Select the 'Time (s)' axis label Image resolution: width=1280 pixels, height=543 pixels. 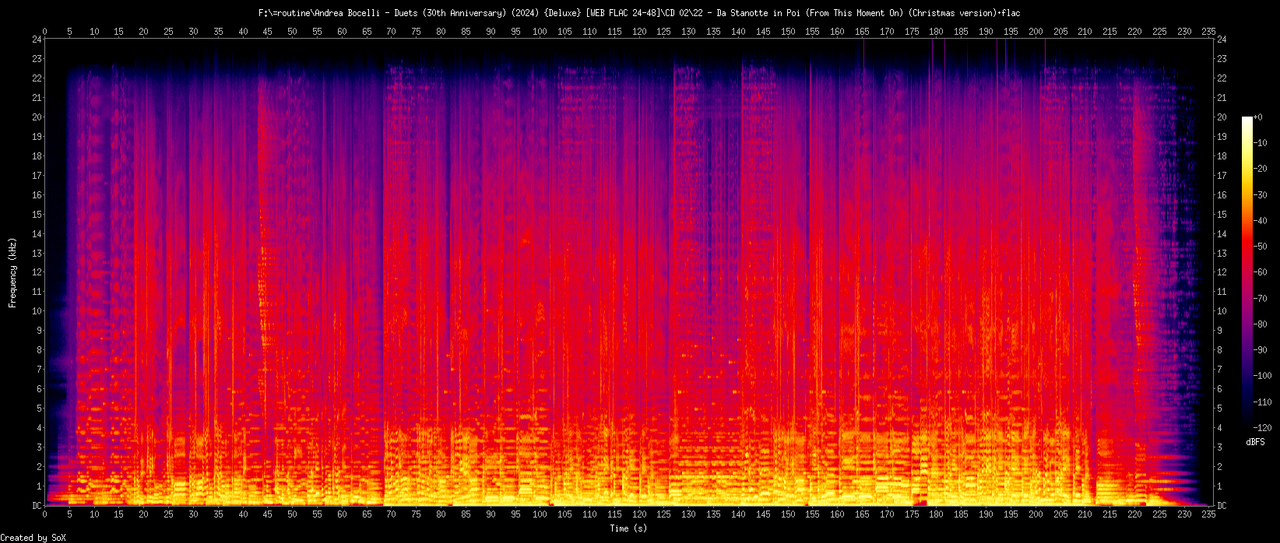(x=629, y=527)
